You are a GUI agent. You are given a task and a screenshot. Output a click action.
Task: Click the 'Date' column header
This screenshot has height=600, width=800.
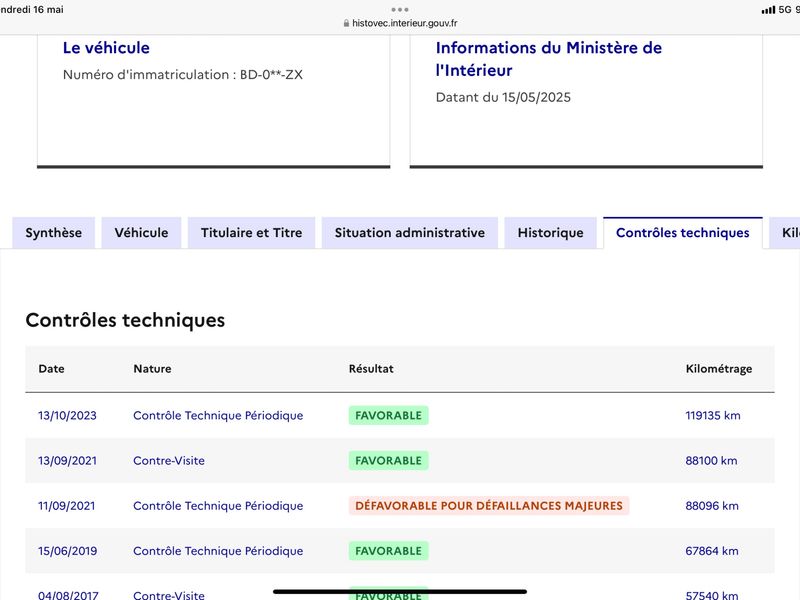click(x=52, y=369)
